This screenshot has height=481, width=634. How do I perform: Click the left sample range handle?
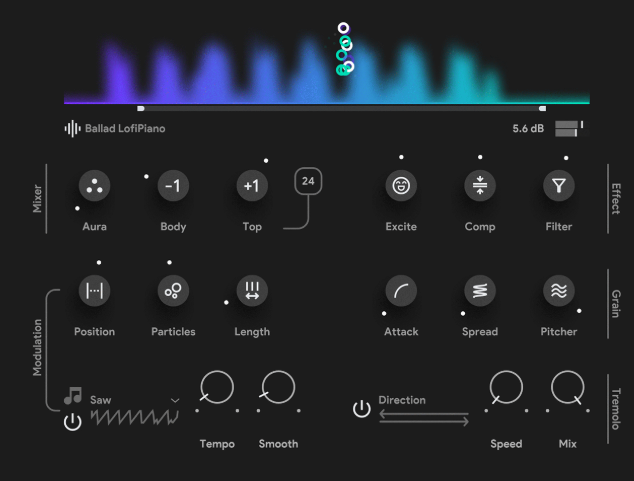click(x=141, y=108)
